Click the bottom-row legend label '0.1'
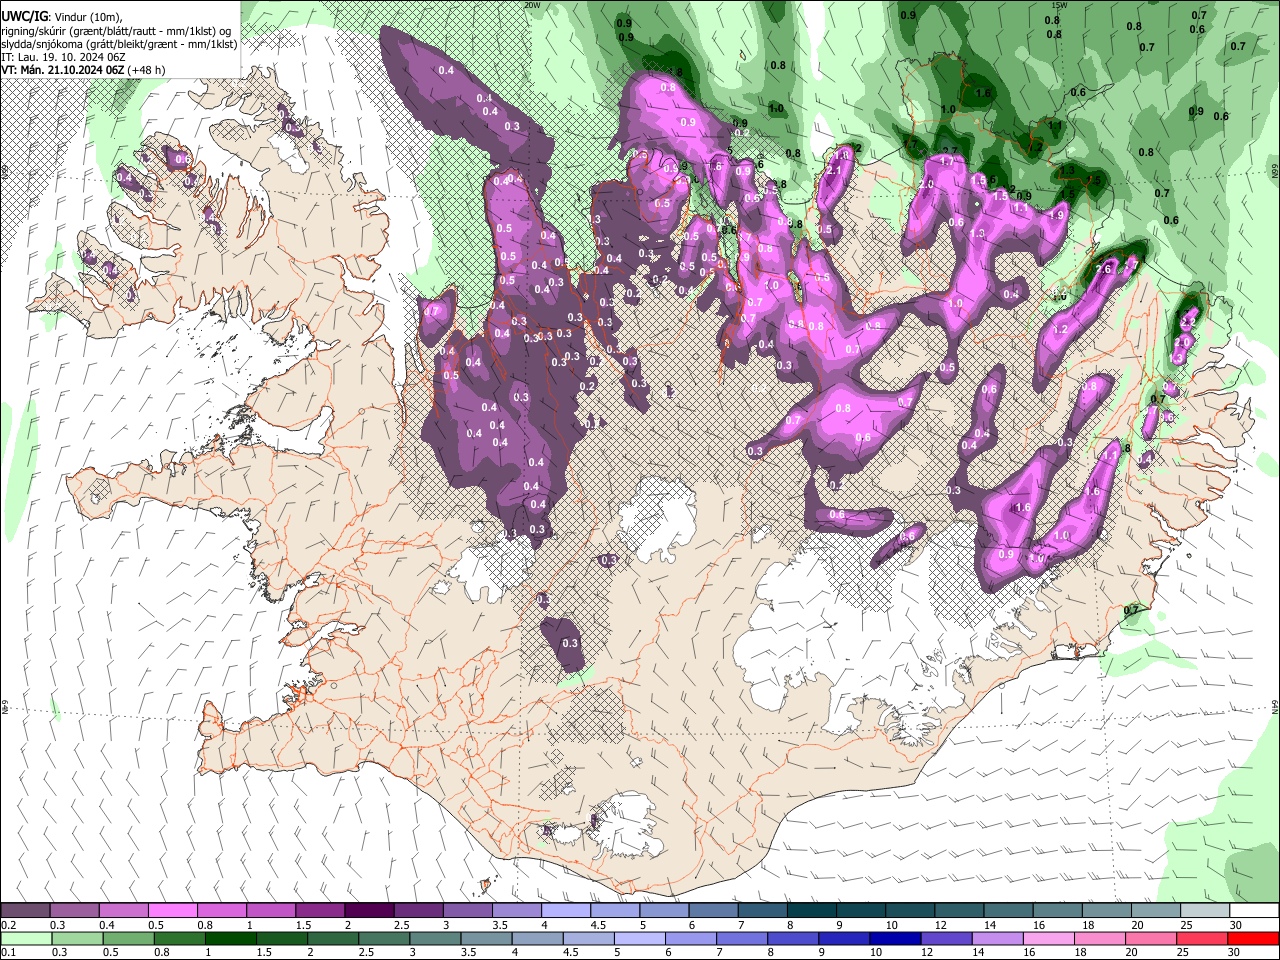Image resolution: width=1280 pixels, height=960 pixels. pyautogui.click(x=7, y=952)
